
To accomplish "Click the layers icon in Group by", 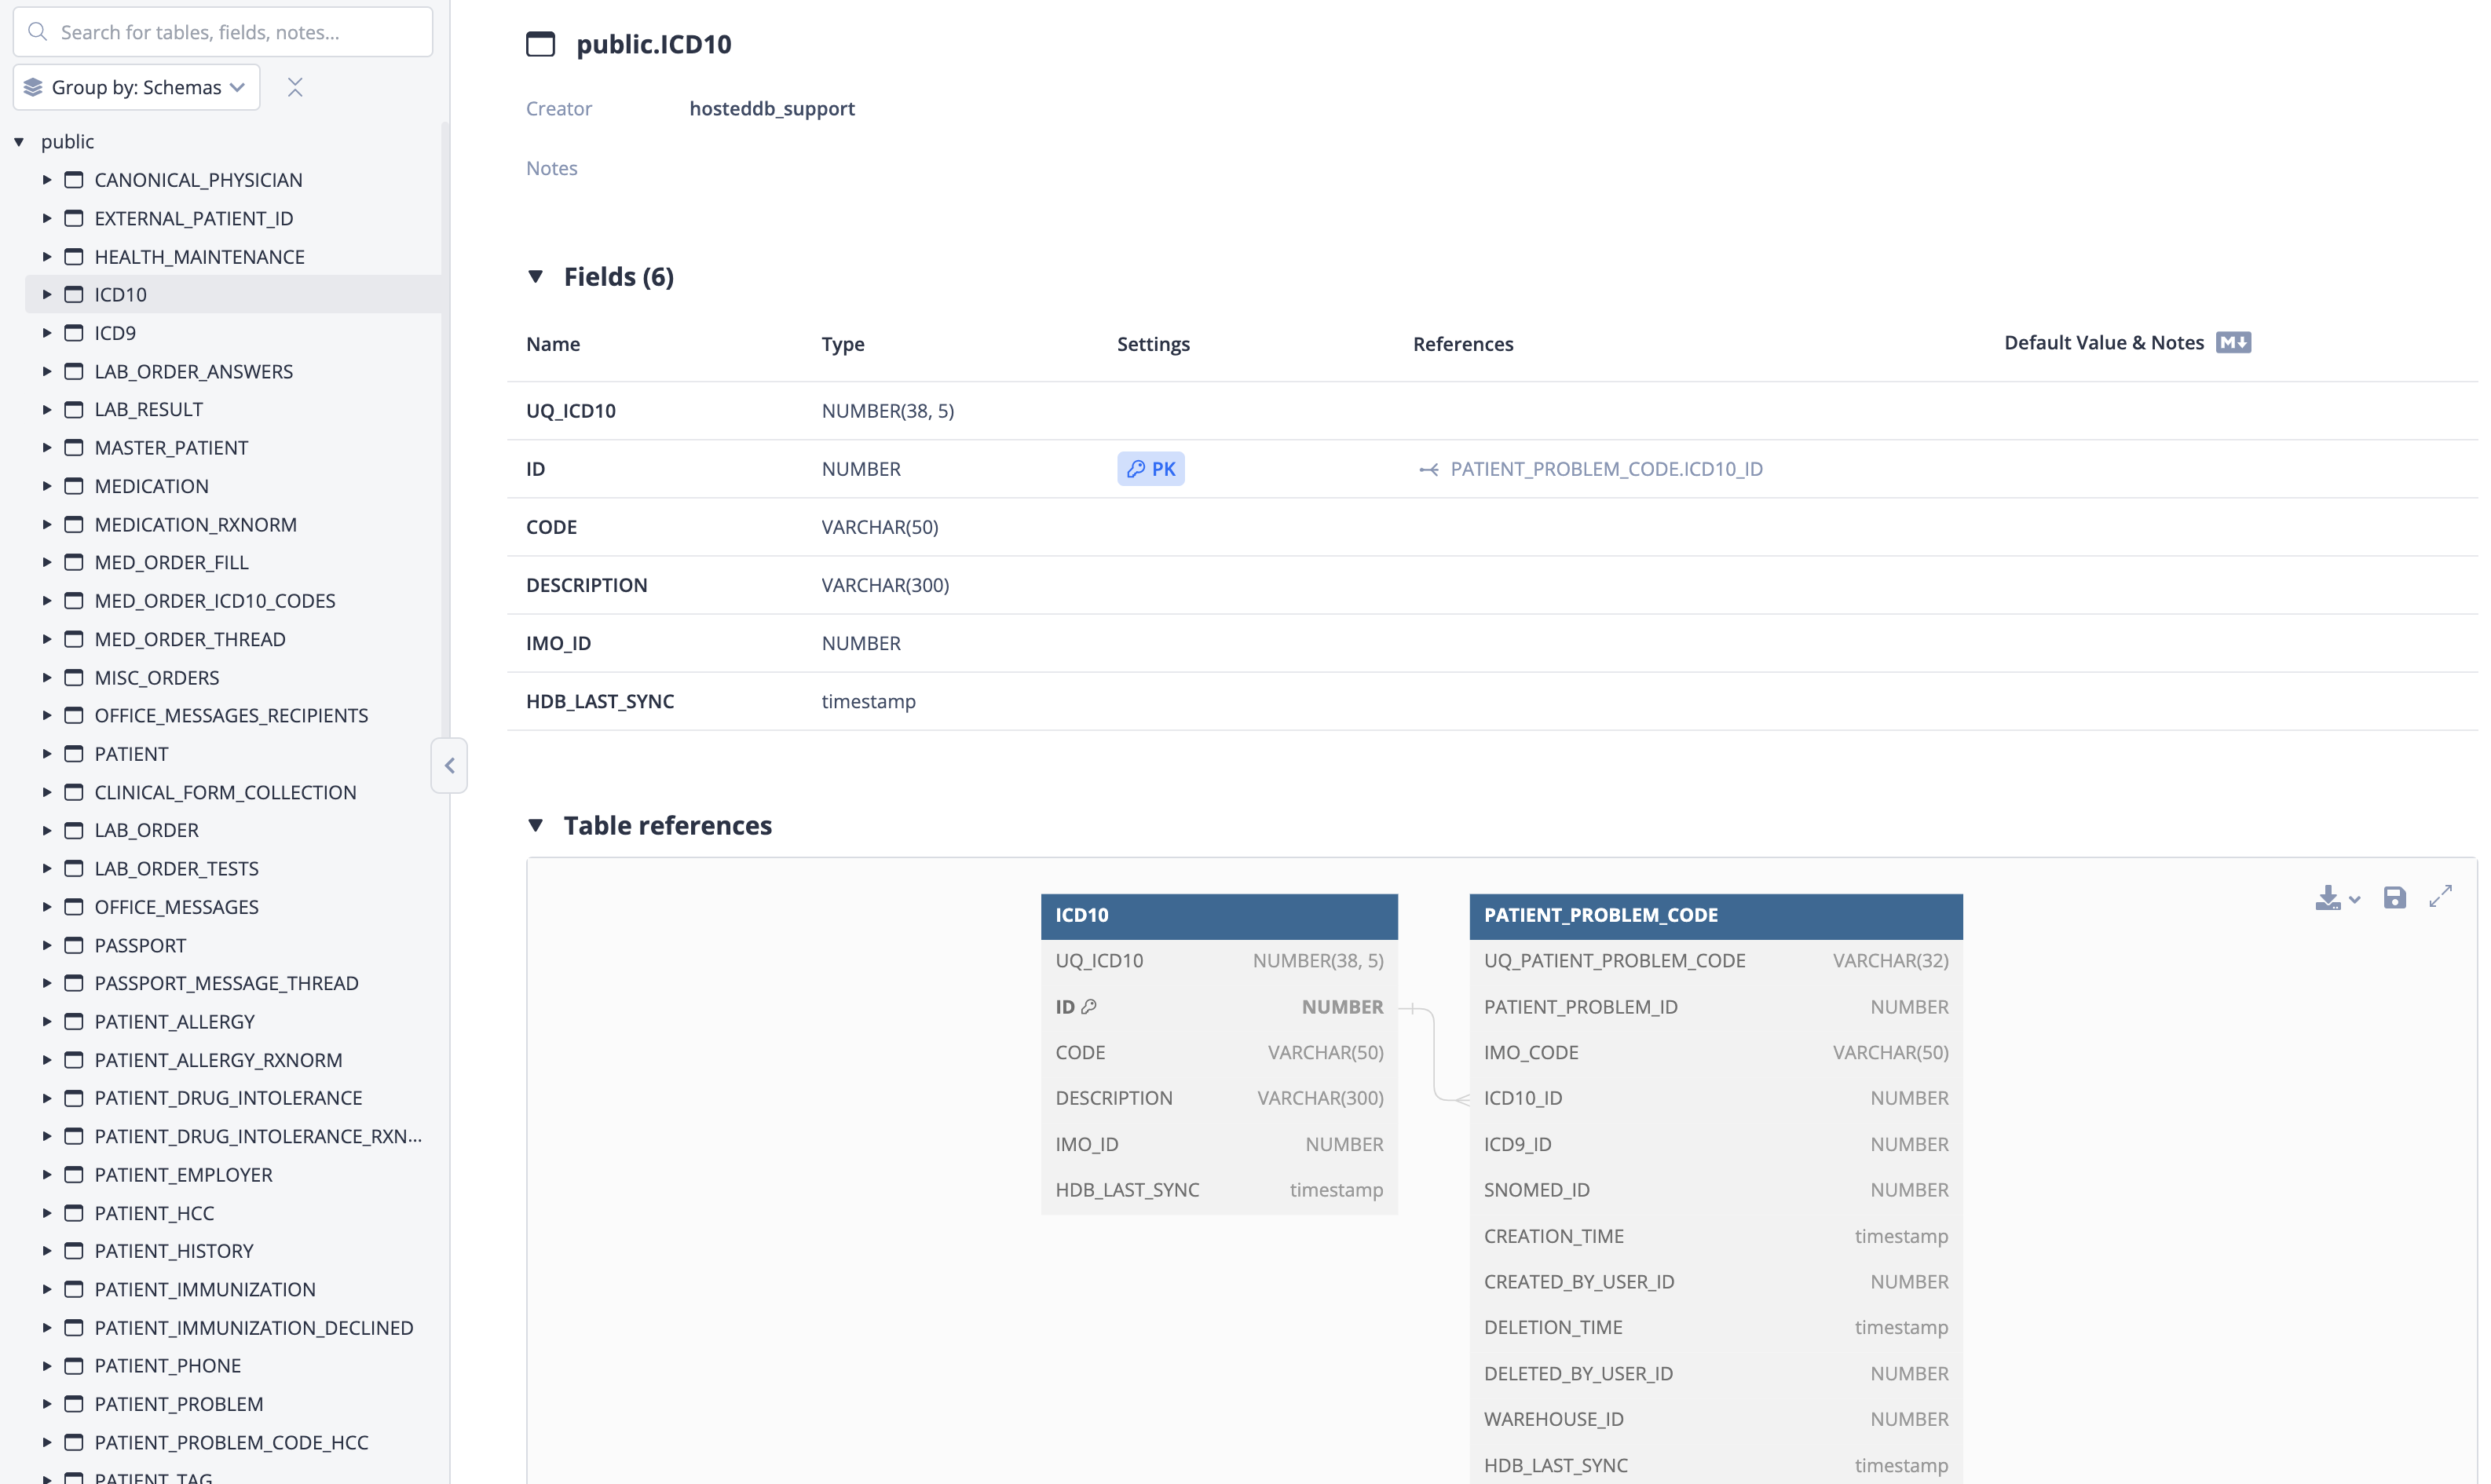I will (x=33, y=88).
